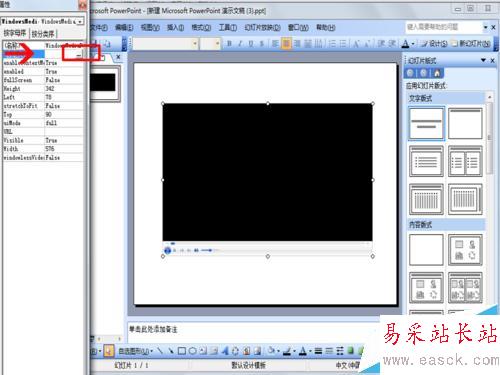This screenshot has width=500, height=375.
Task: Toggle Italic in the formatting toolbar
Action: [x=240, y=44]
